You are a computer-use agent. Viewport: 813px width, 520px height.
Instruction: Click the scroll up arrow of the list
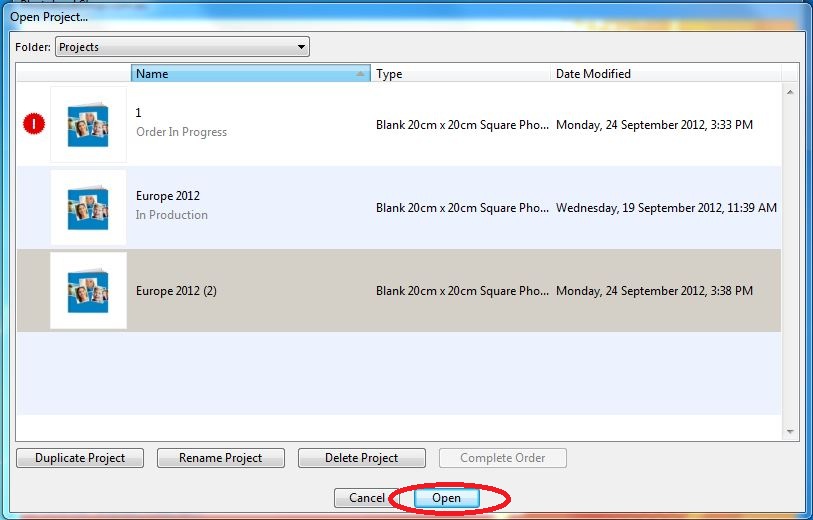tap(790, 92)
